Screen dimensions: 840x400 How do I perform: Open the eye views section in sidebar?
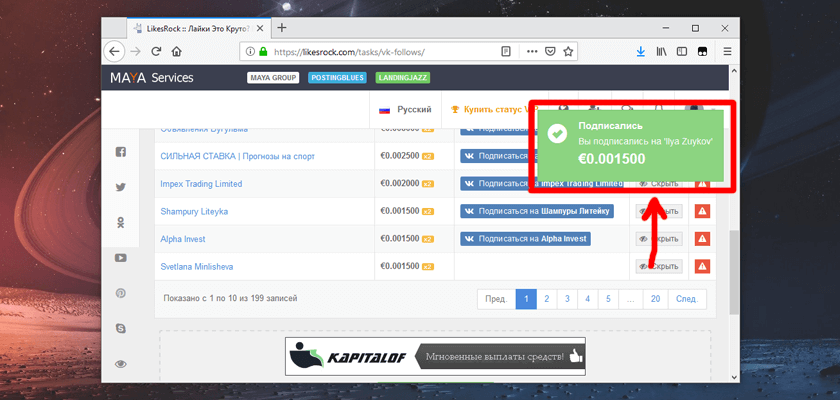point(121,364)
